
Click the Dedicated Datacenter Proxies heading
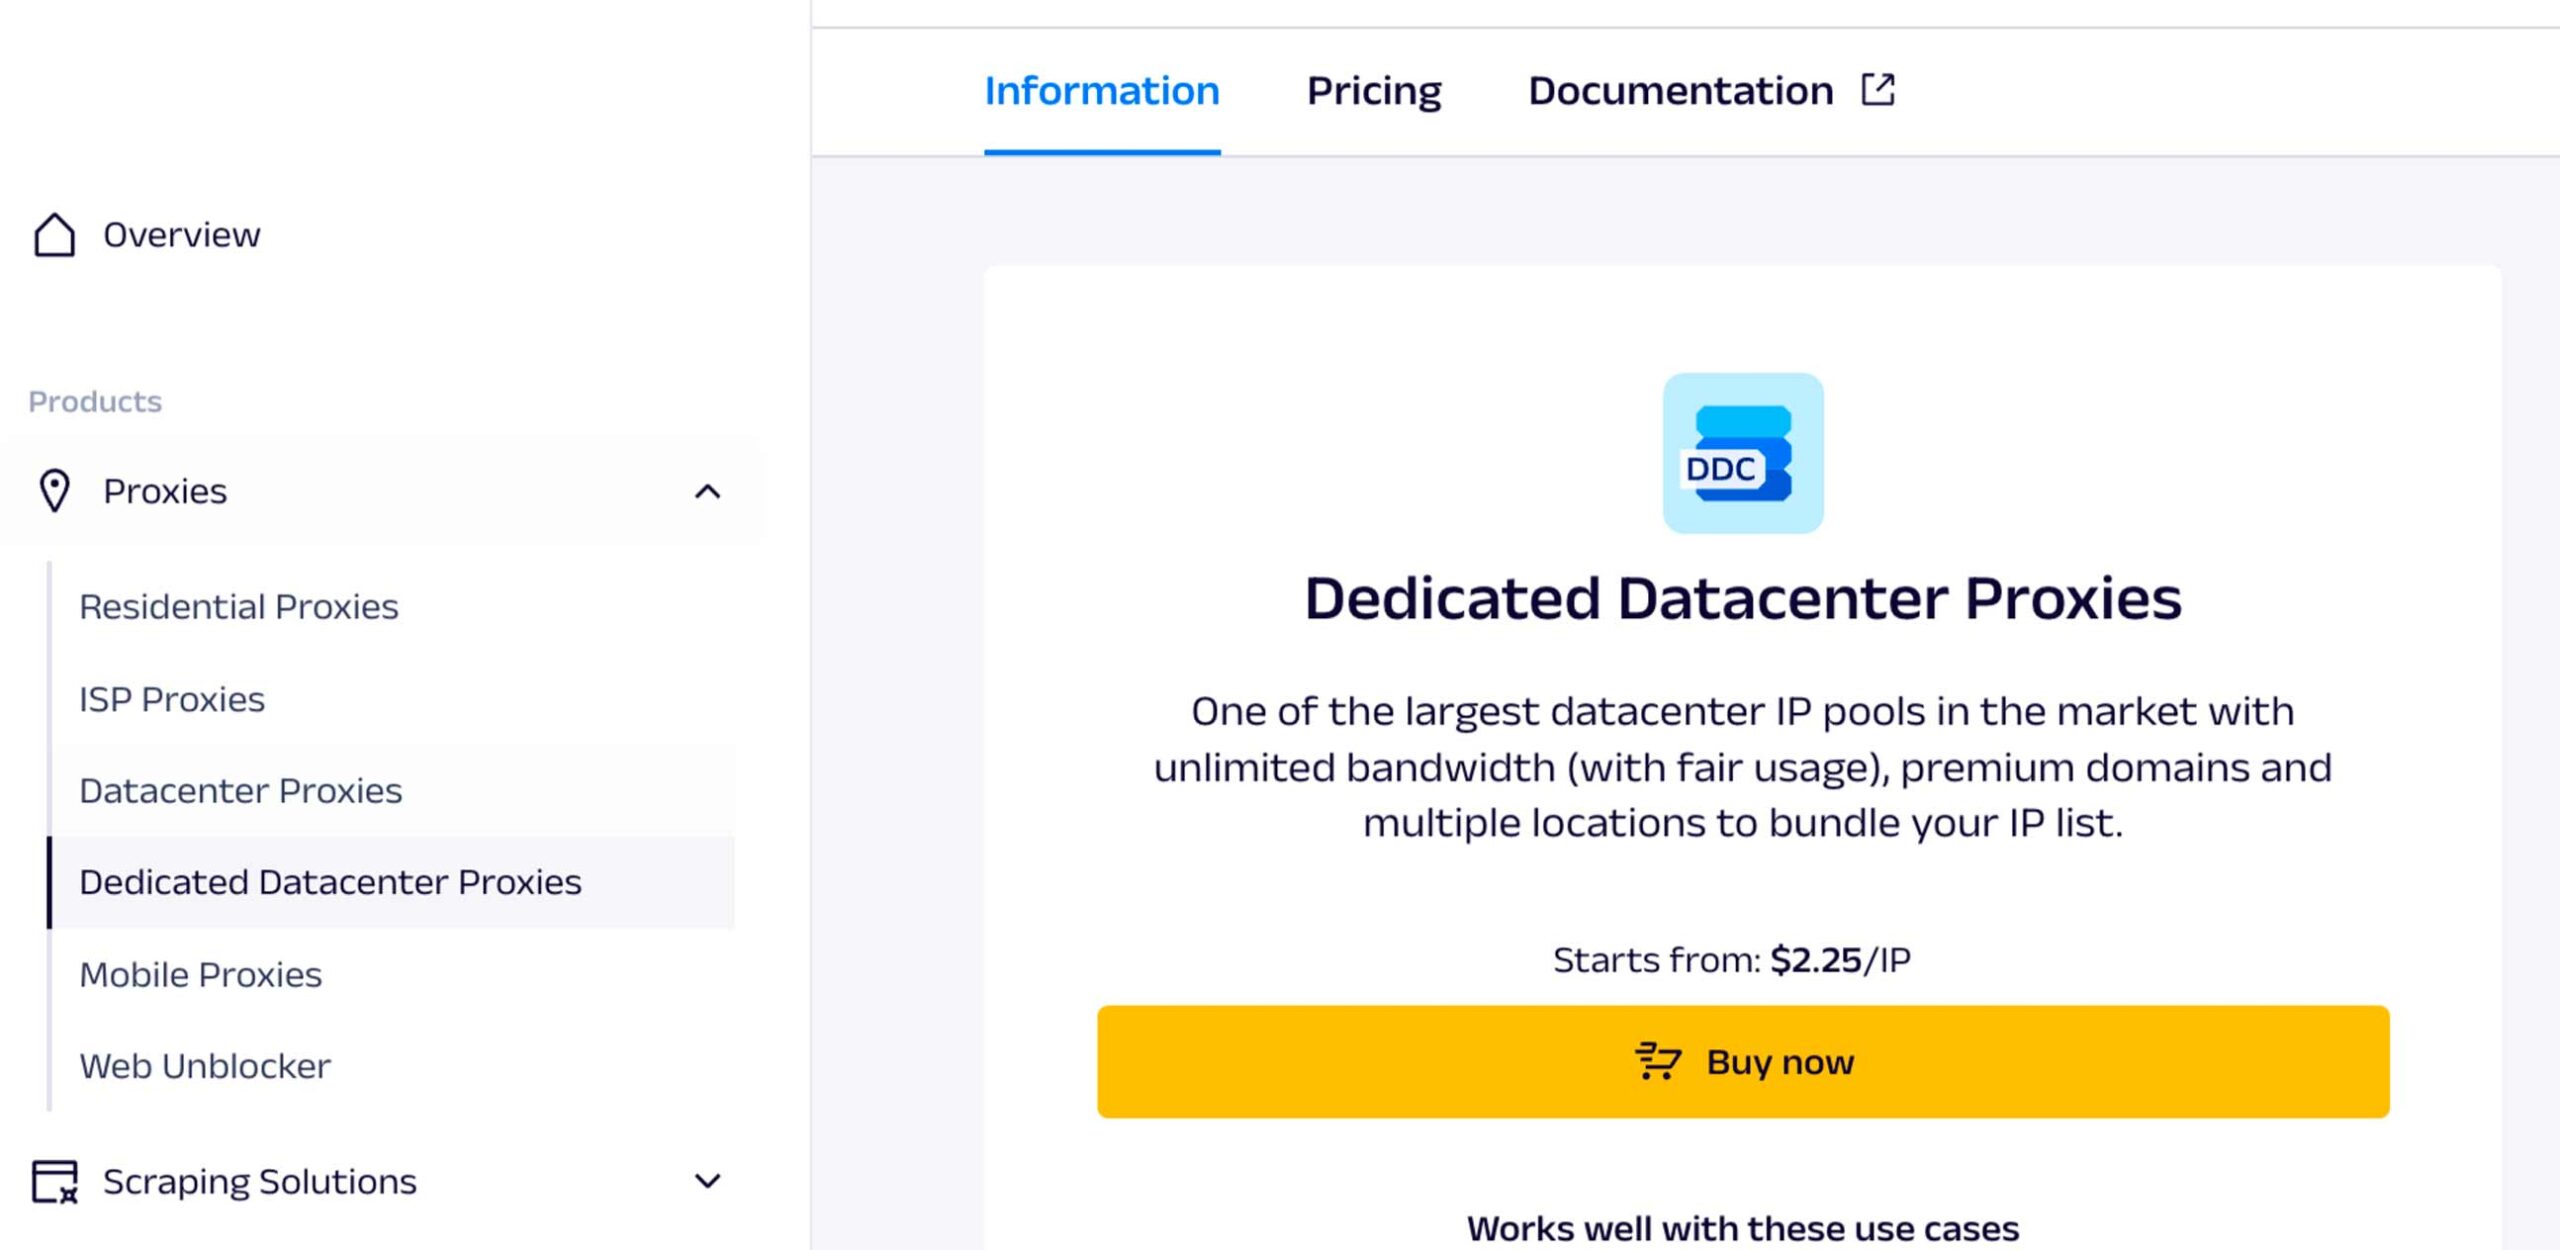point(1742,599)
